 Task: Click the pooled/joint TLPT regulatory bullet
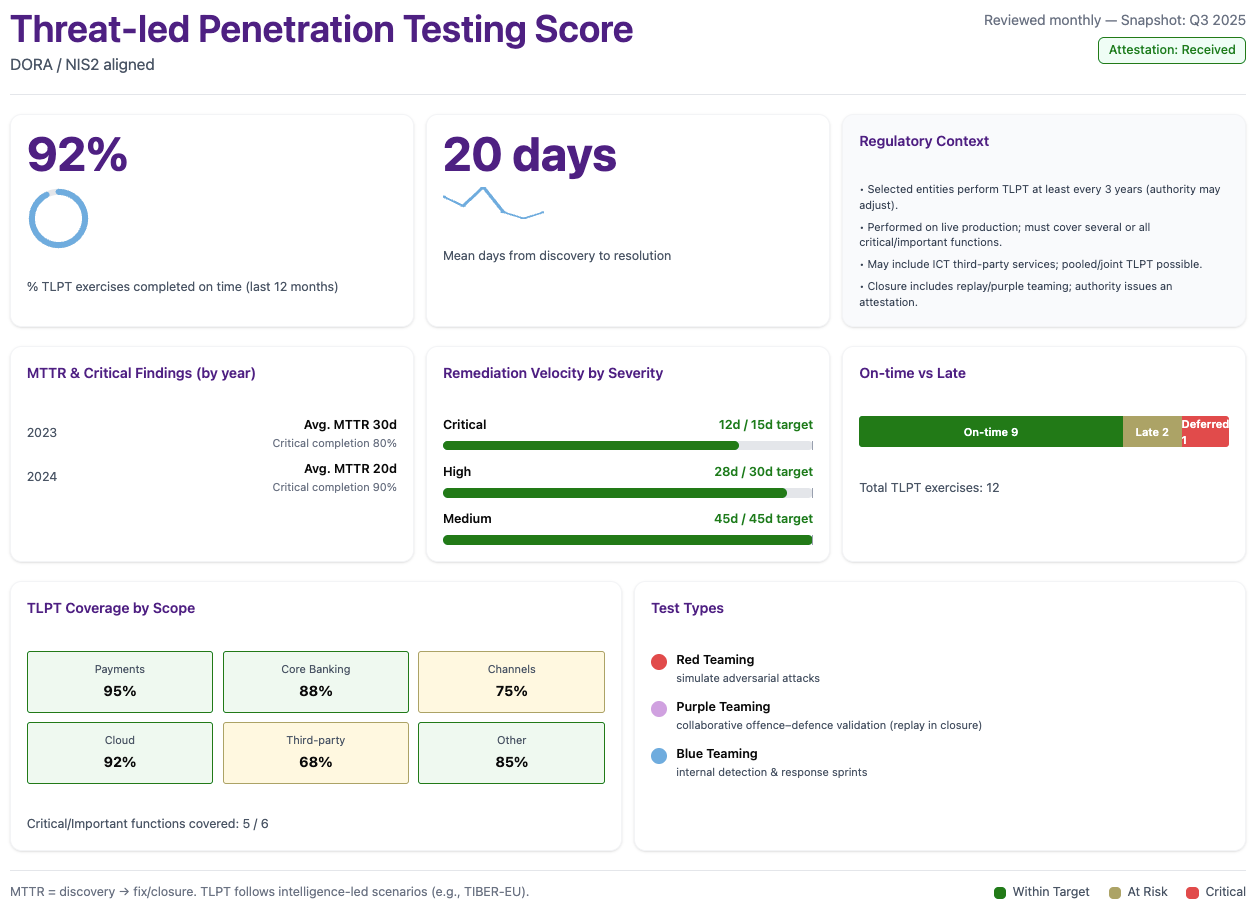pos(1031,264)
